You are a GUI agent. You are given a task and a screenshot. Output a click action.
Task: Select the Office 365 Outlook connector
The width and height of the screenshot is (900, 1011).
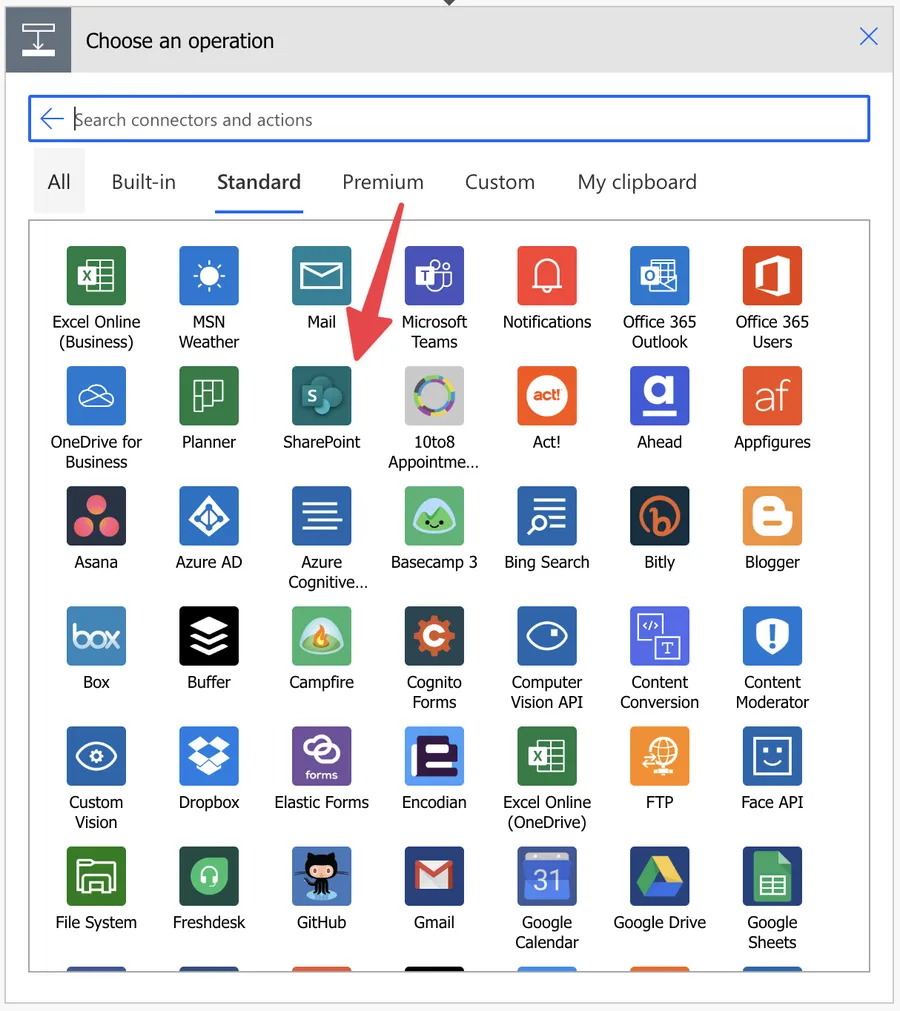tap(659, 276)
